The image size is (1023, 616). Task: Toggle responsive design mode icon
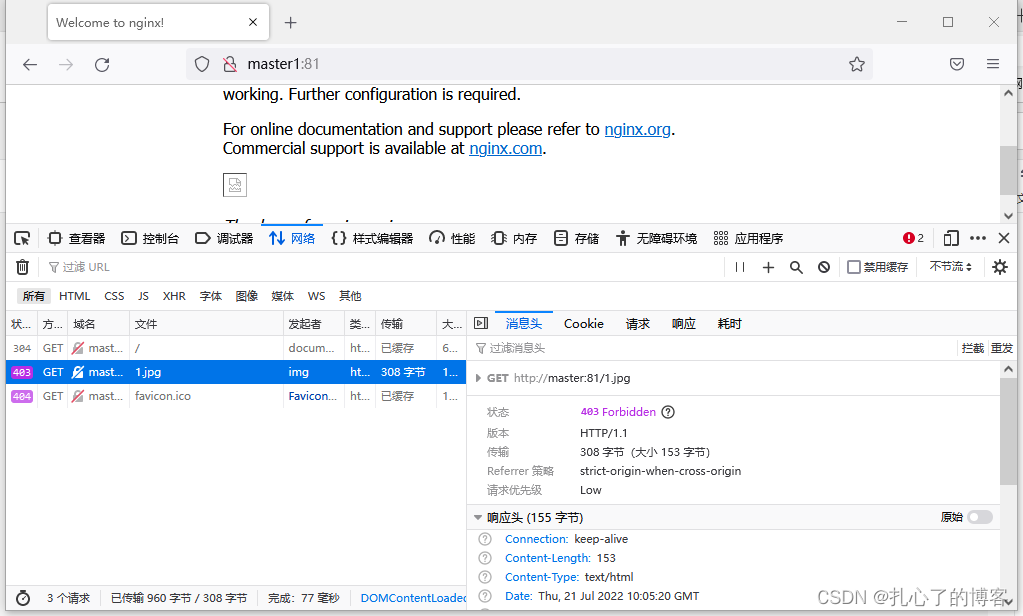(951, 238)
